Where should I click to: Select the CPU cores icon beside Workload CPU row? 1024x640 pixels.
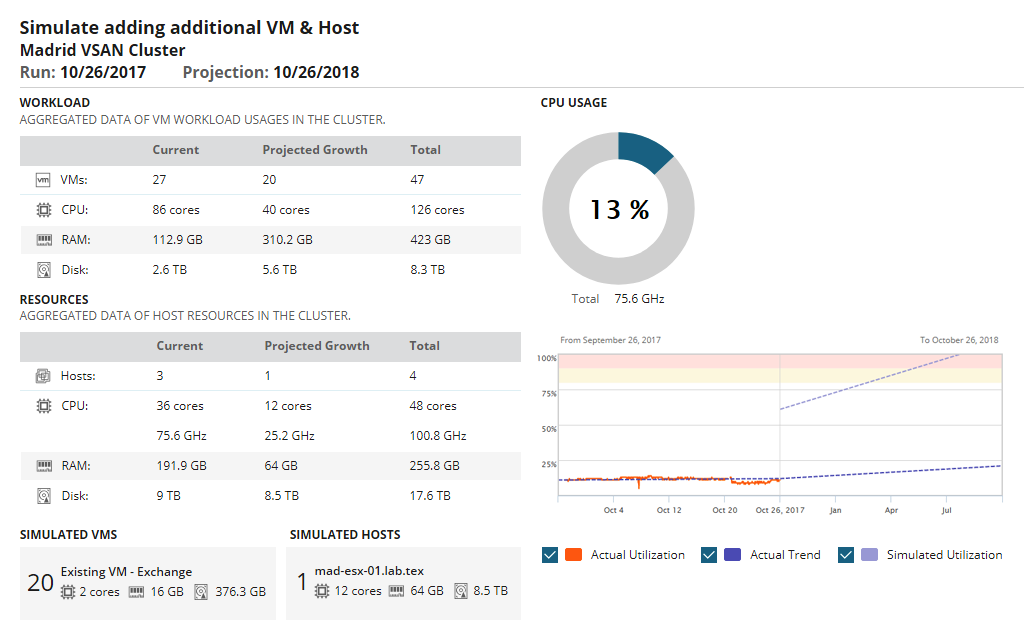click(x=42, y=210)
